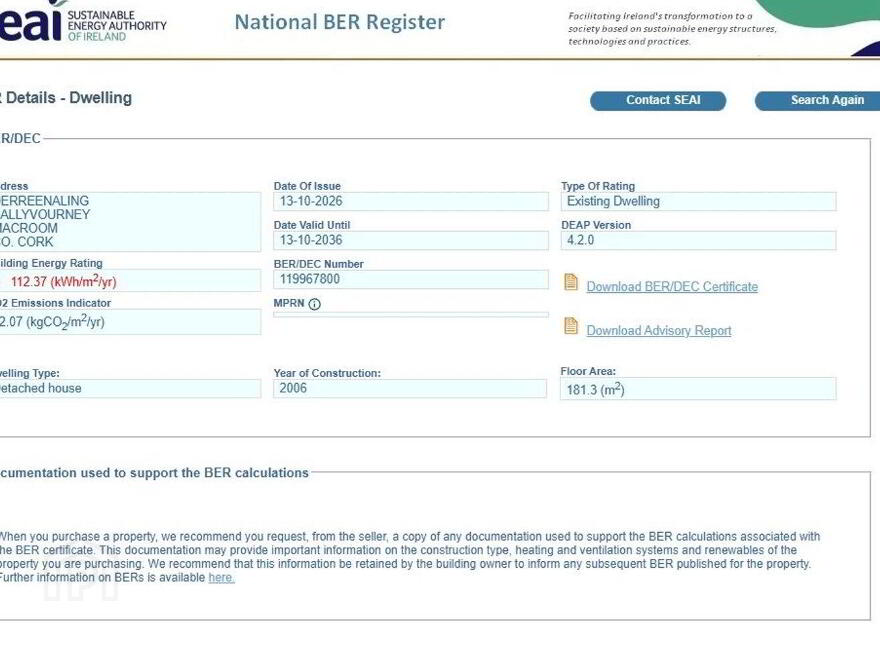Select the Floor Area field

(x=698, y=389)
